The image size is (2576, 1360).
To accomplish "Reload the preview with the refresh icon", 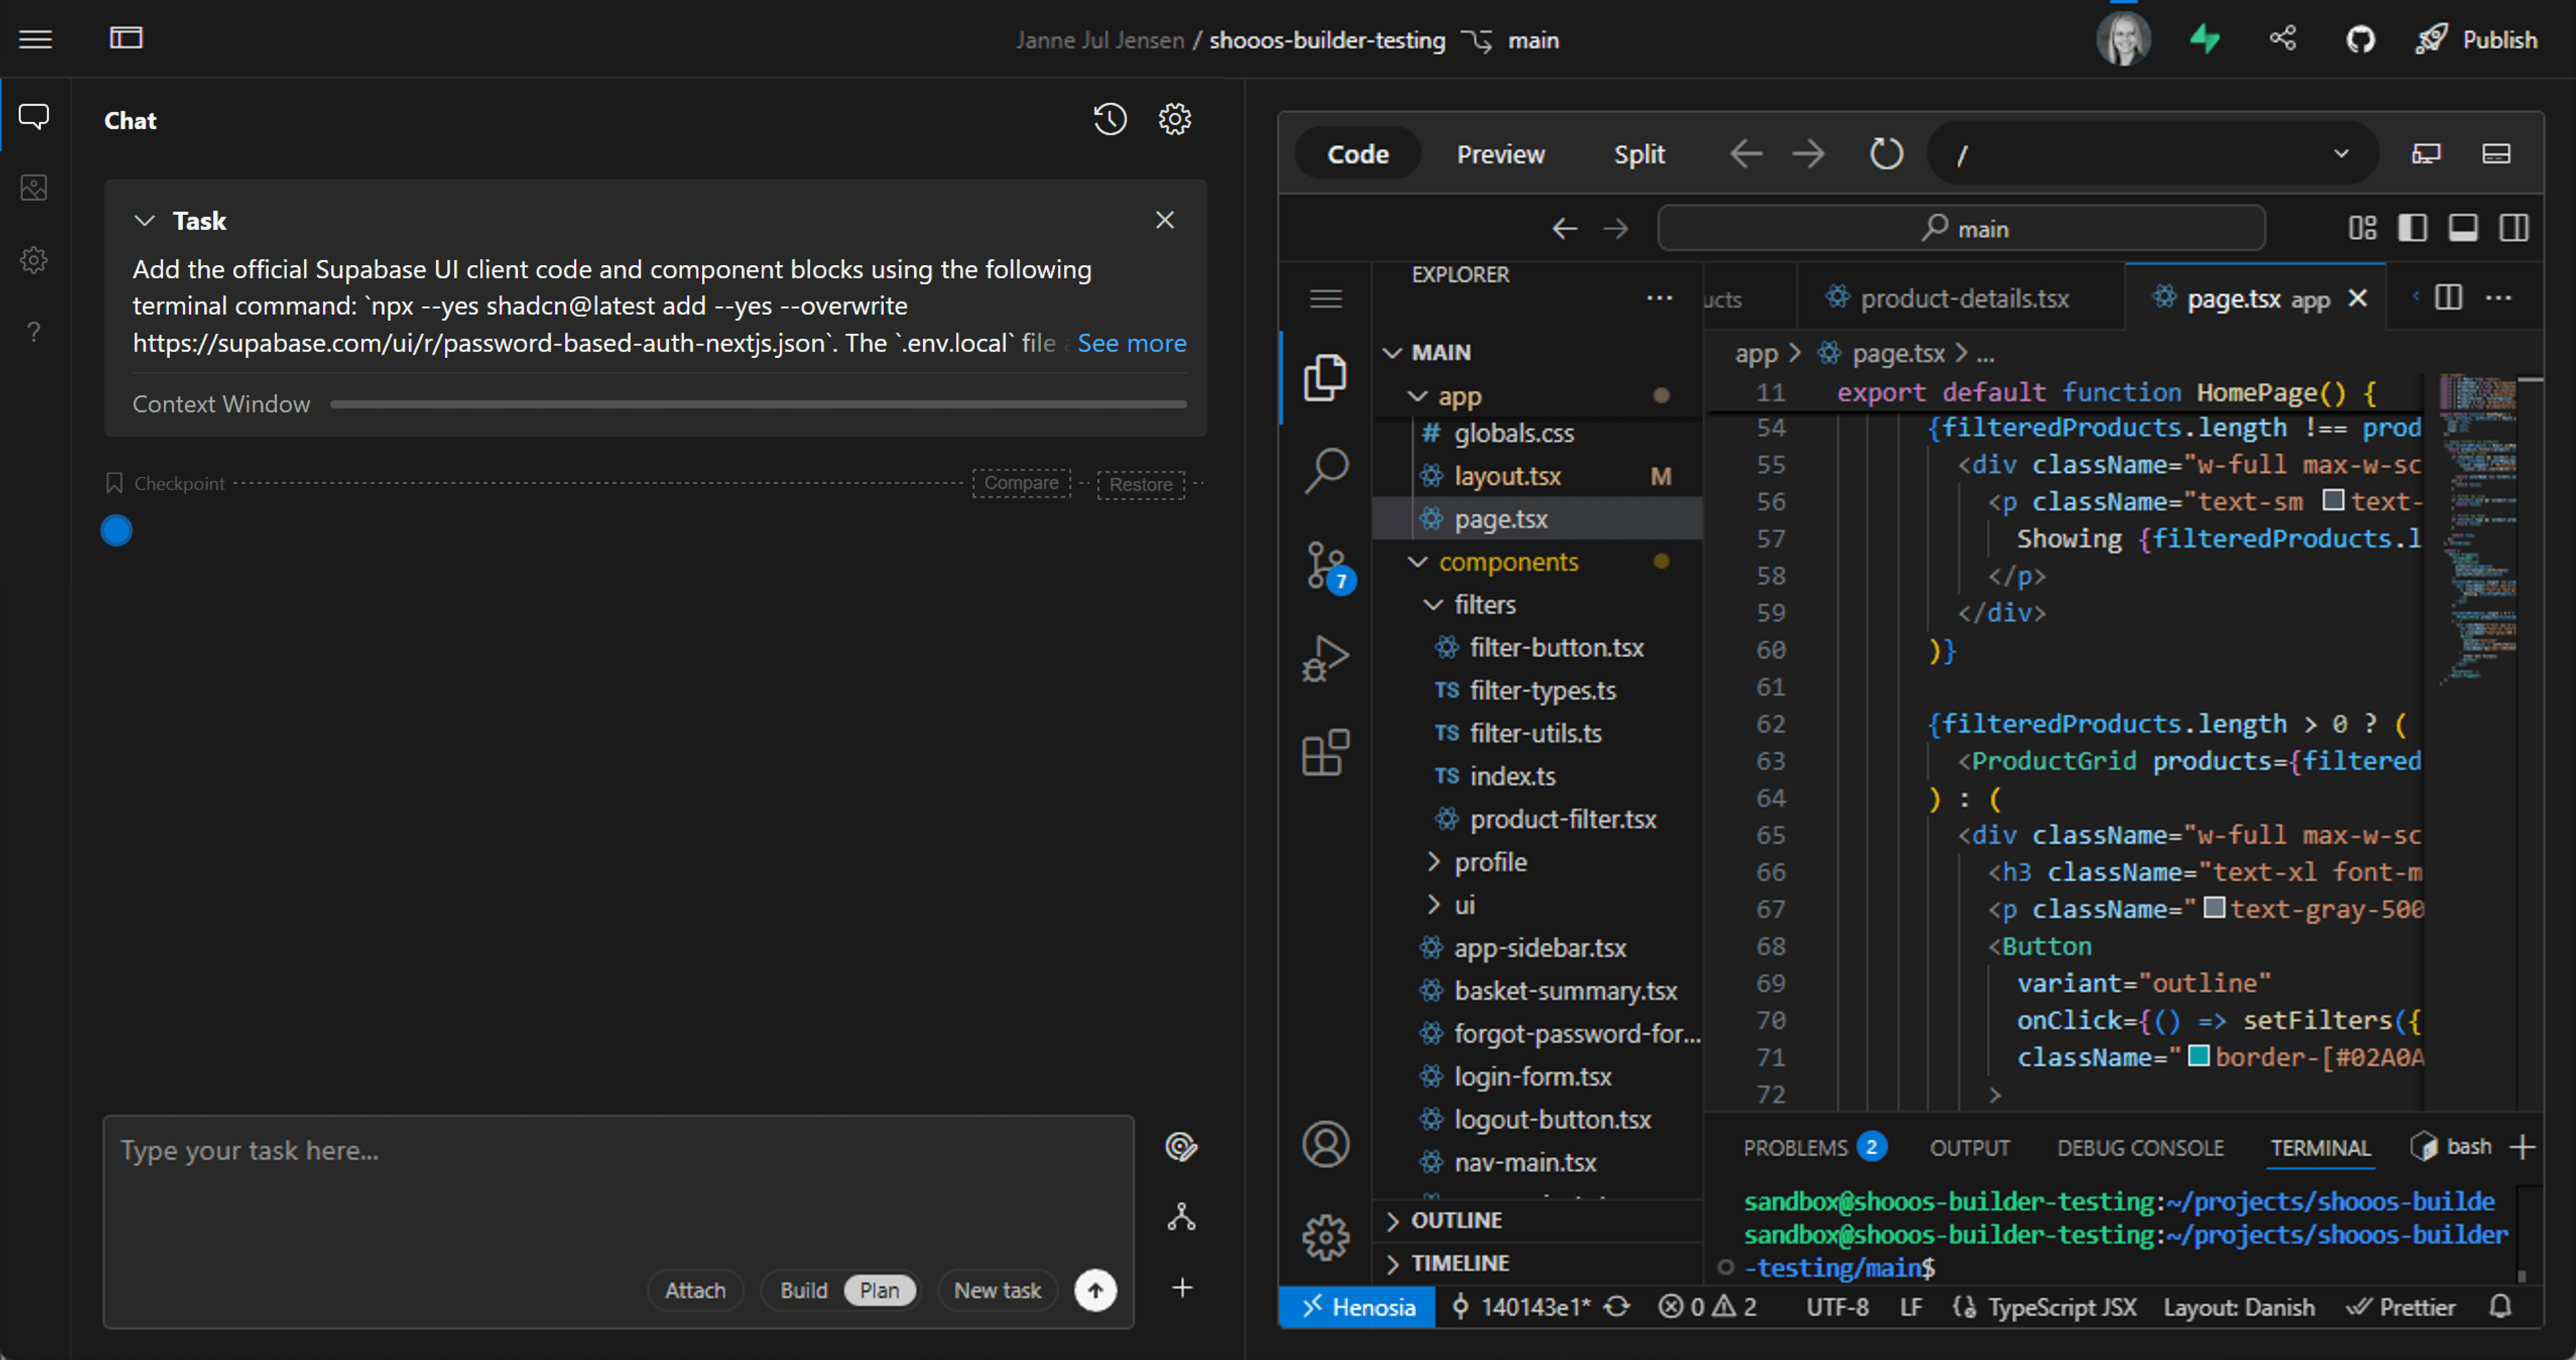I will 1886,154.
